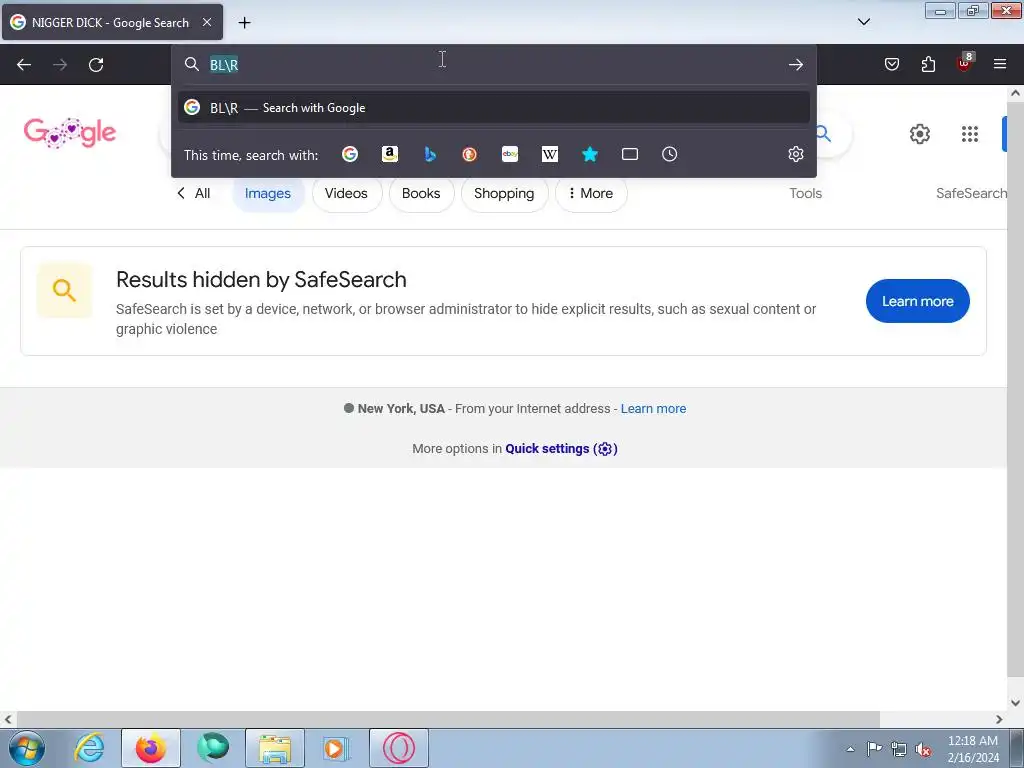1024x768 pixels.
Task: Open the Opera browser taskbar icon
Action: (399, 748)
